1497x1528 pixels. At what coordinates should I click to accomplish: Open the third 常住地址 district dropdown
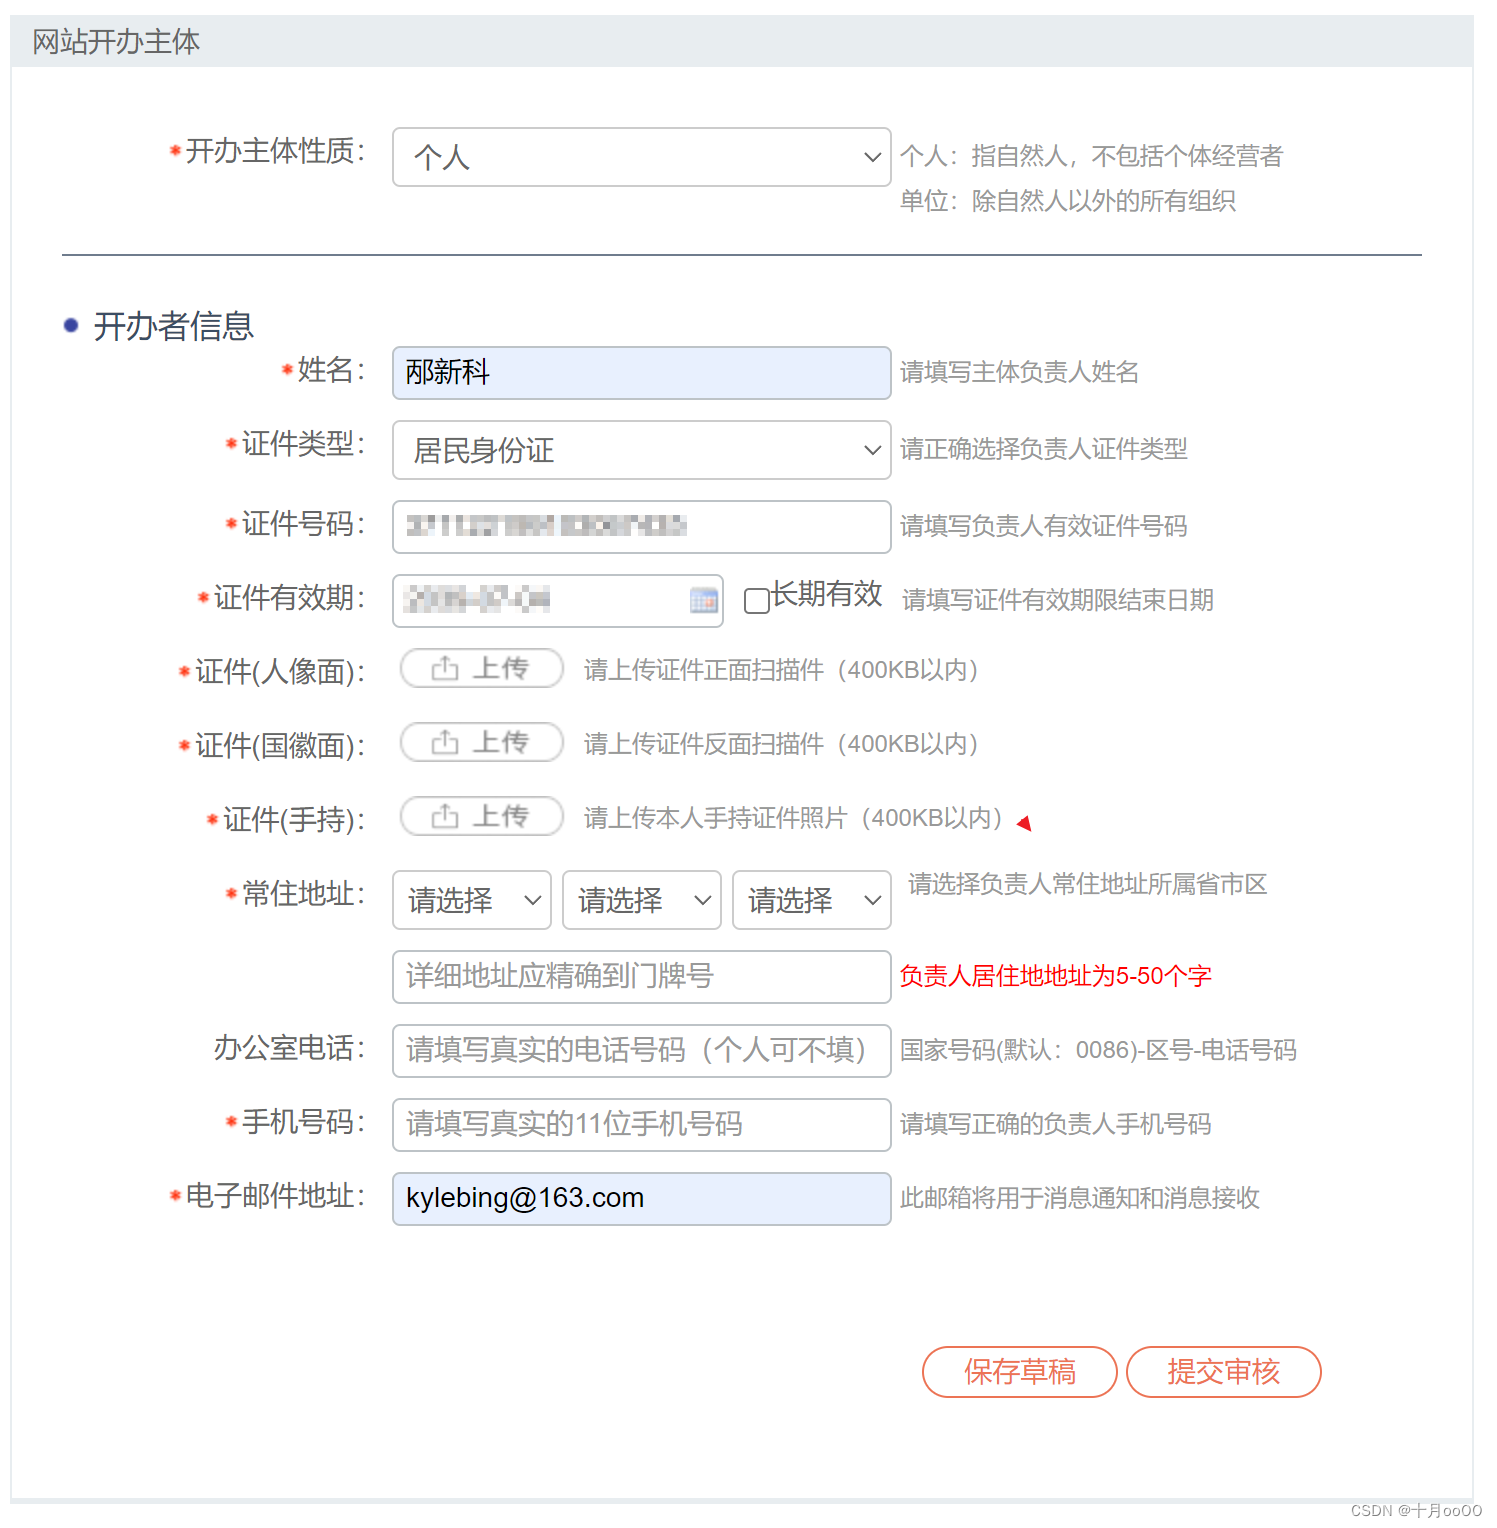click(x=812, y=900)
